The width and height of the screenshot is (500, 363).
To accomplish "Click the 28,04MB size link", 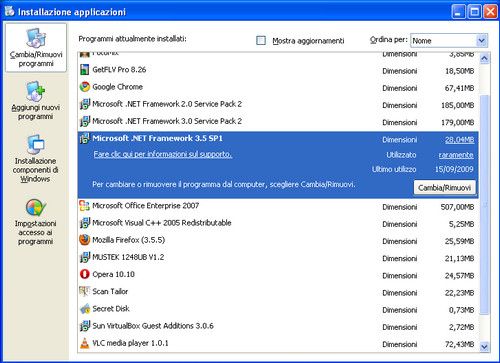I will [459, 140].
